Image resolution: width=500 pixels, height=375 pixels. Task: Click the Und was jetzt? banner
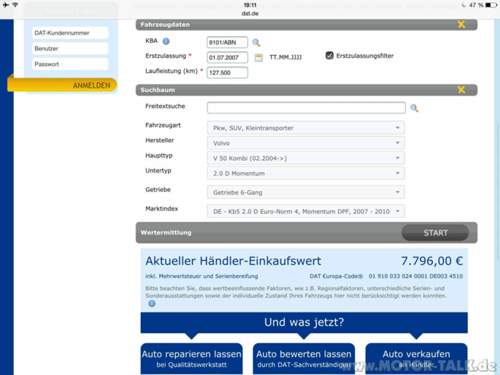tap(304, 323)
